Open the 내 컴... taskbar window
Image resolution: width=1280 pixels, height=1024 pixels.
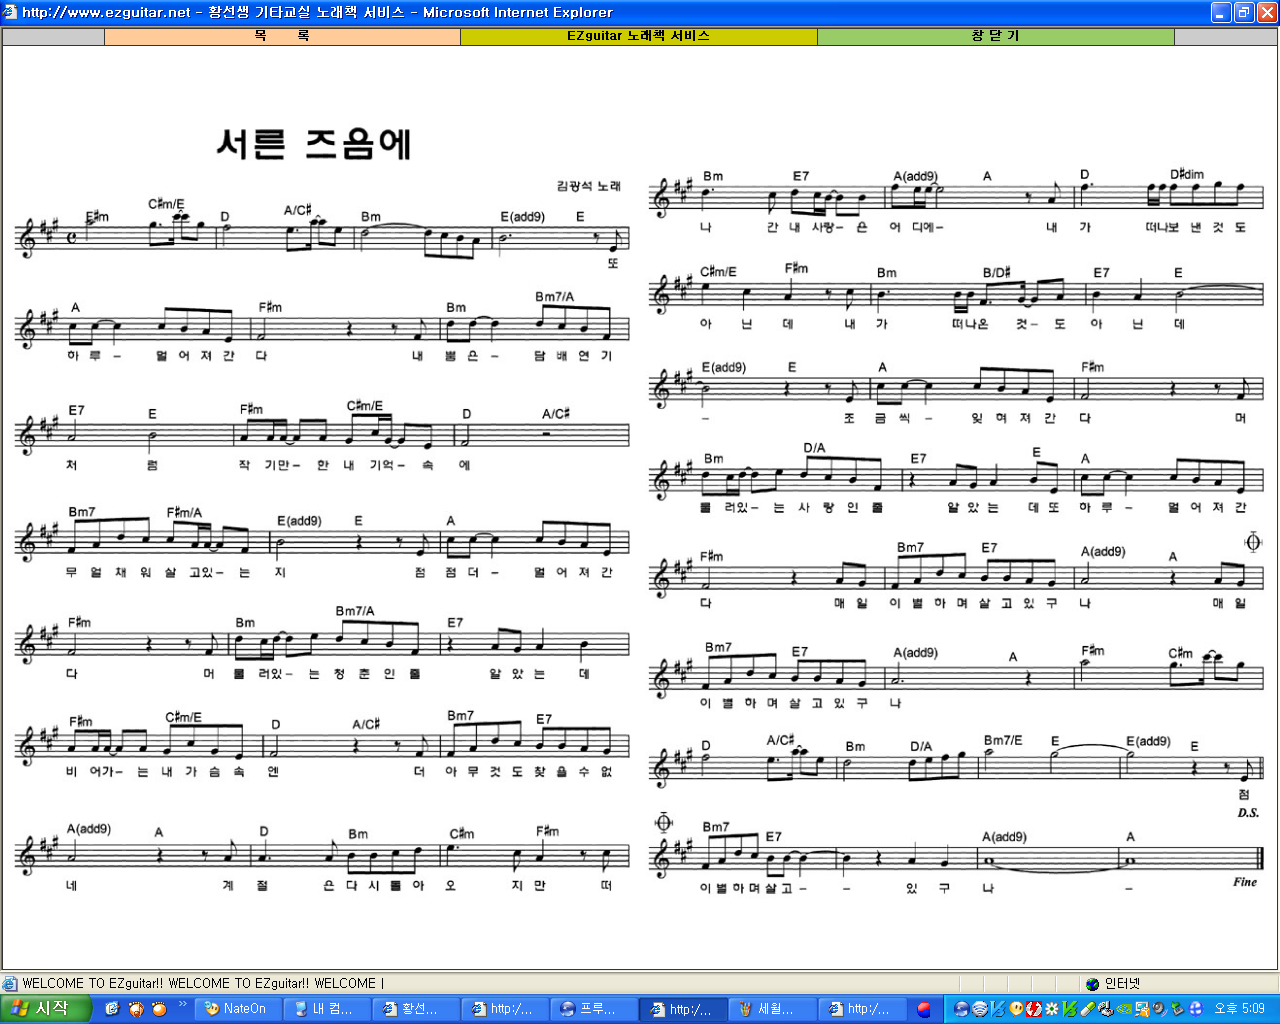[x=327, y=1009]
